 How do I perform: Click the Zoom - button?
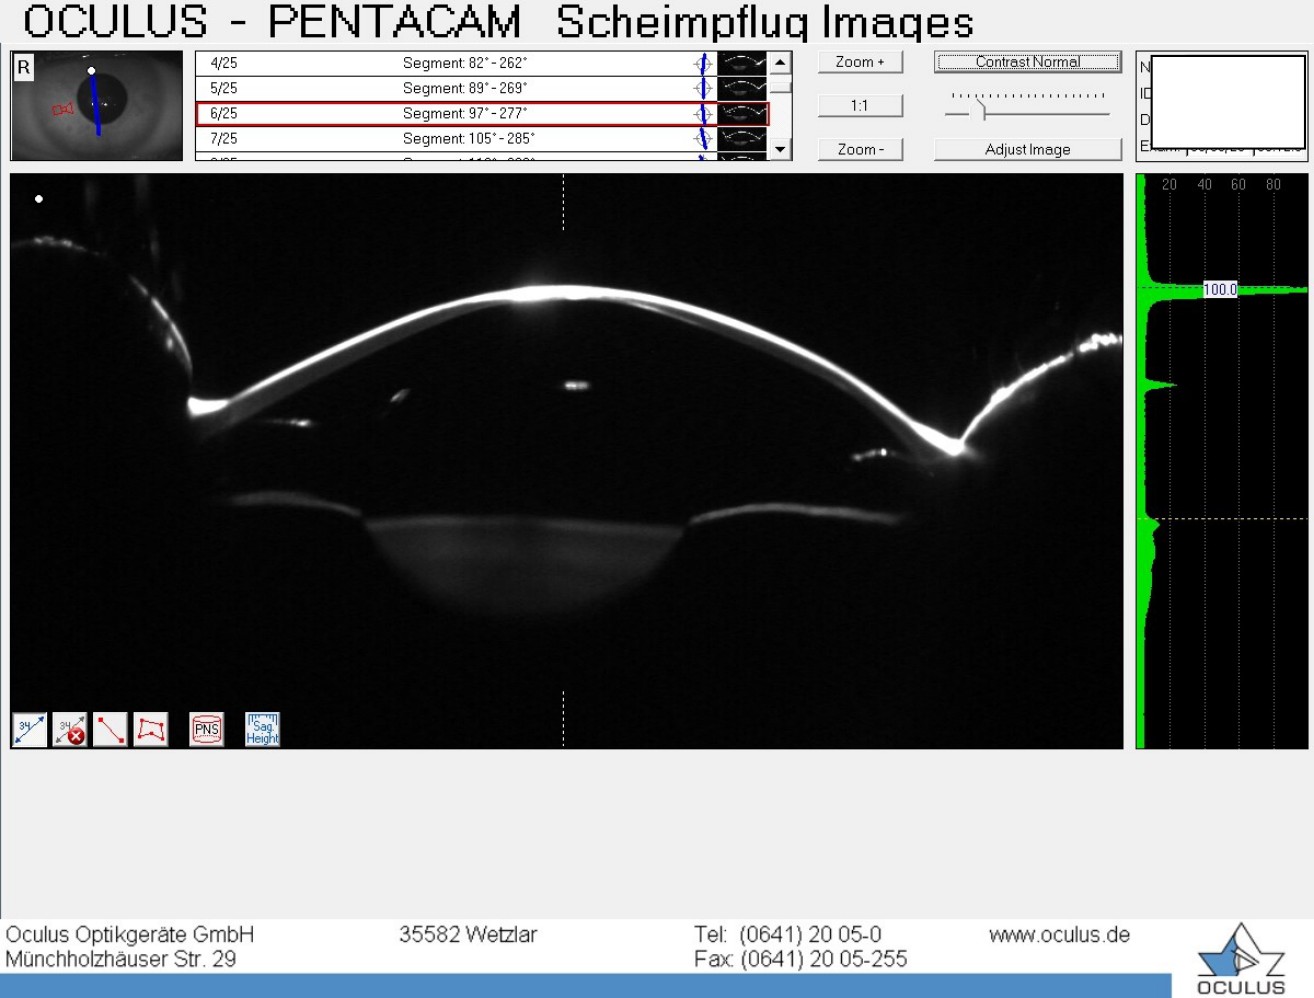(860, 149)
